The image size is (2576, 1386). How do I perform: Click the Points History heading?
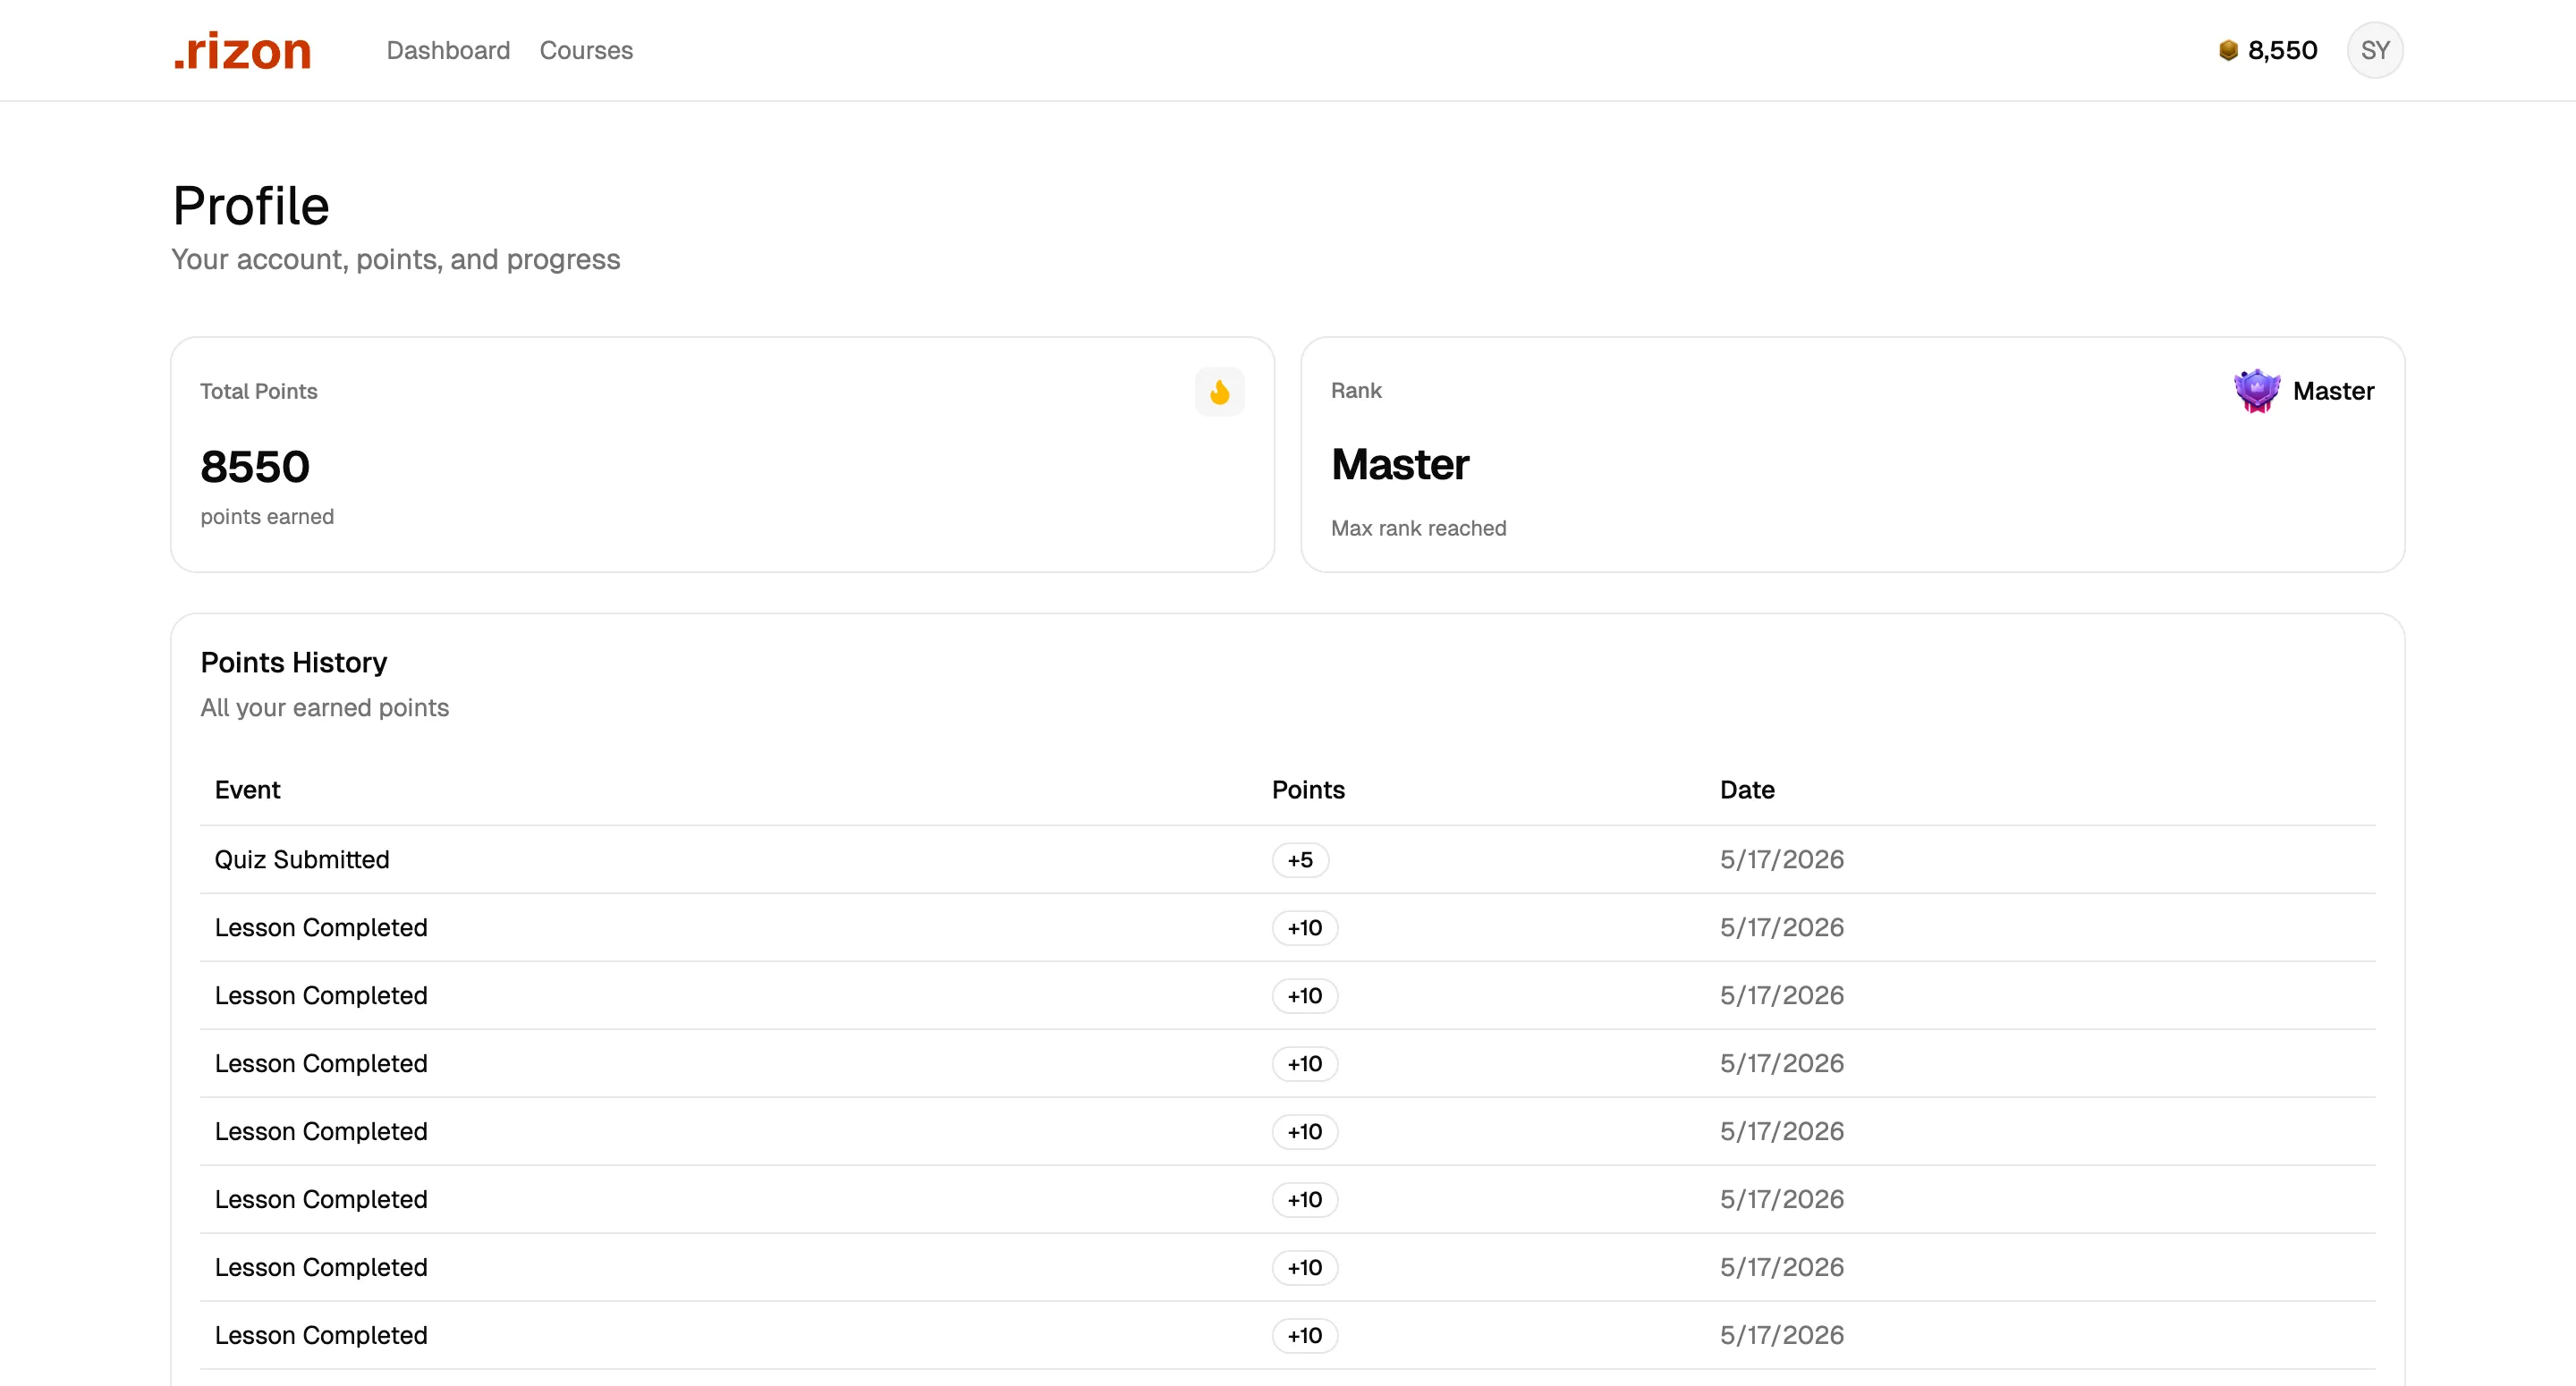pyautogui.click(x=294, y=663)
